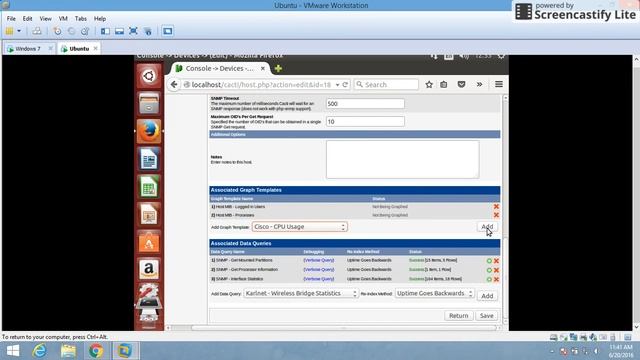Bookmark this page with star icon
640x360 pixels.
coord(429,84)
